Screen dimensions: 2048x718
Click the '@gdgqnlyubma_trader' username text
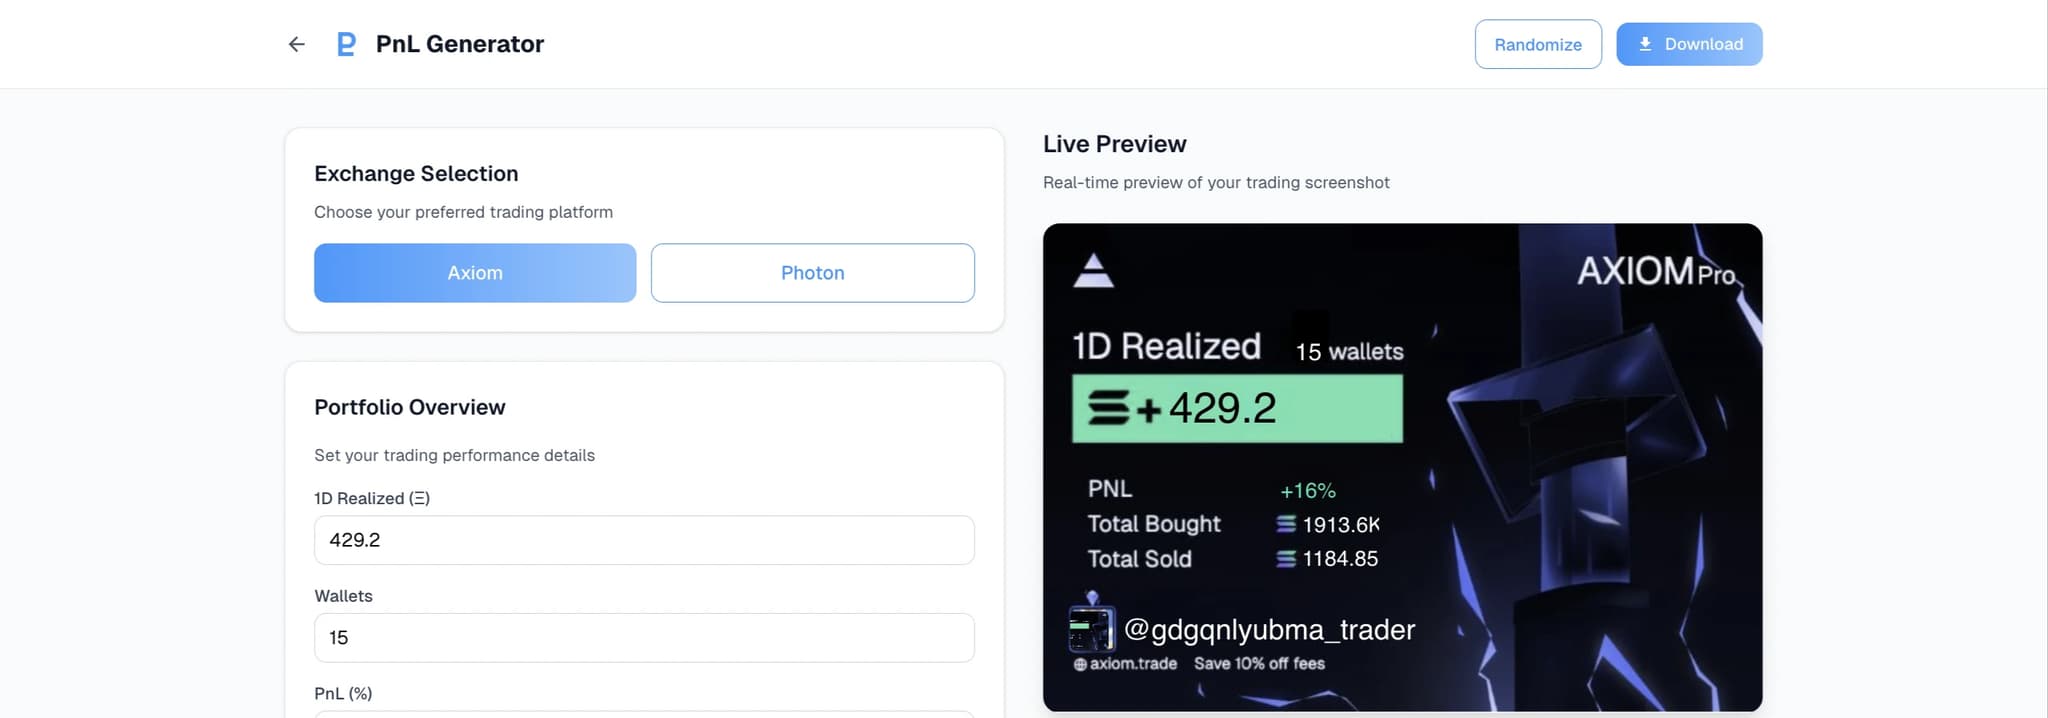click(1270, 630)
